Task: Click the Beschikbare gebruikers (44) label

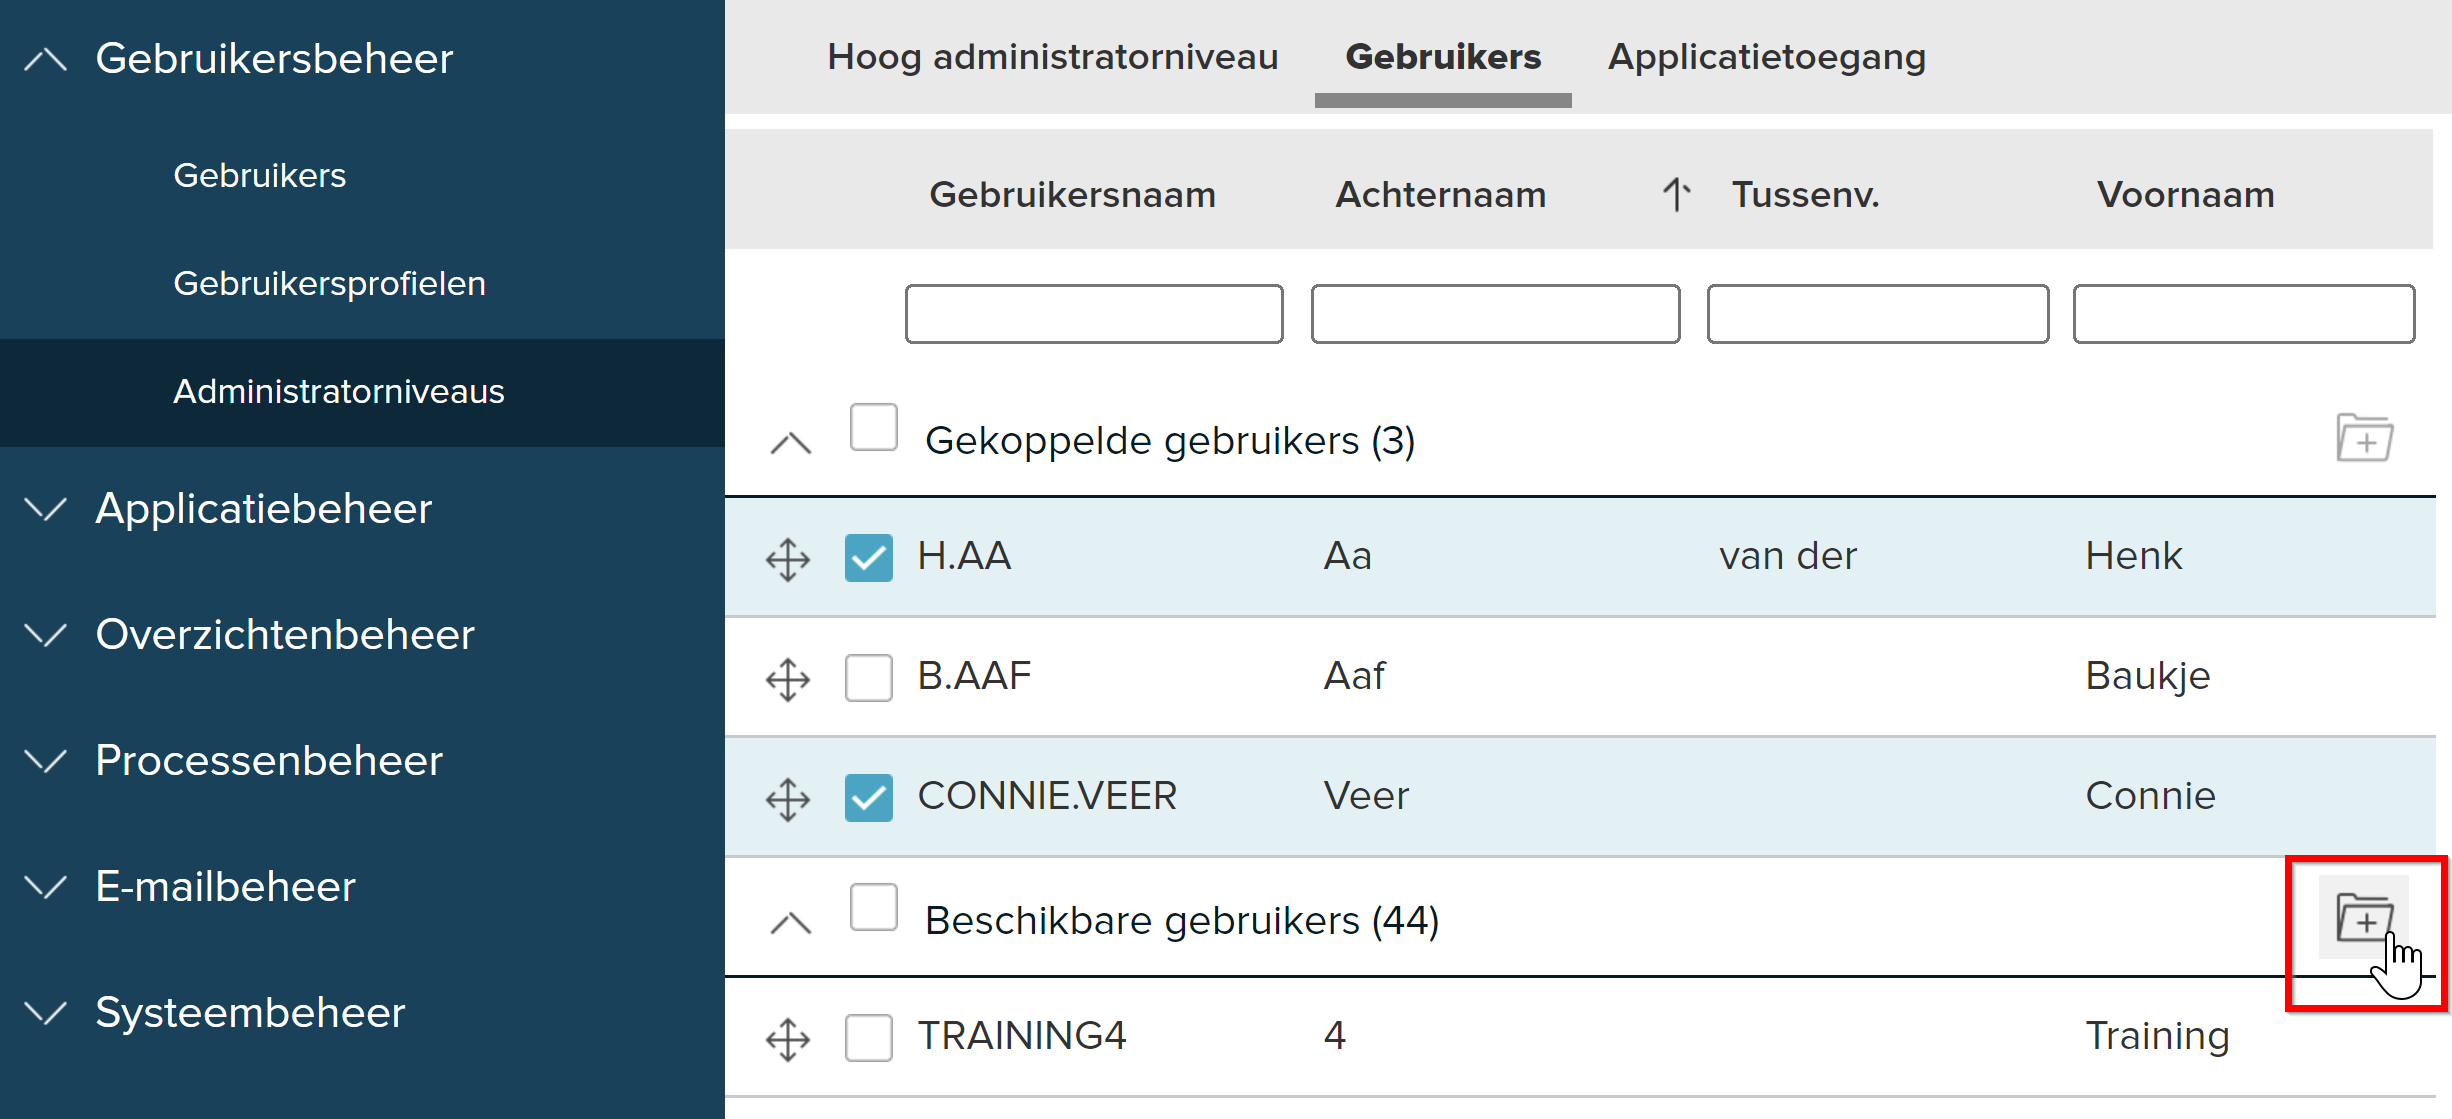Action: pyautogui.click(x=1181, y=921)
